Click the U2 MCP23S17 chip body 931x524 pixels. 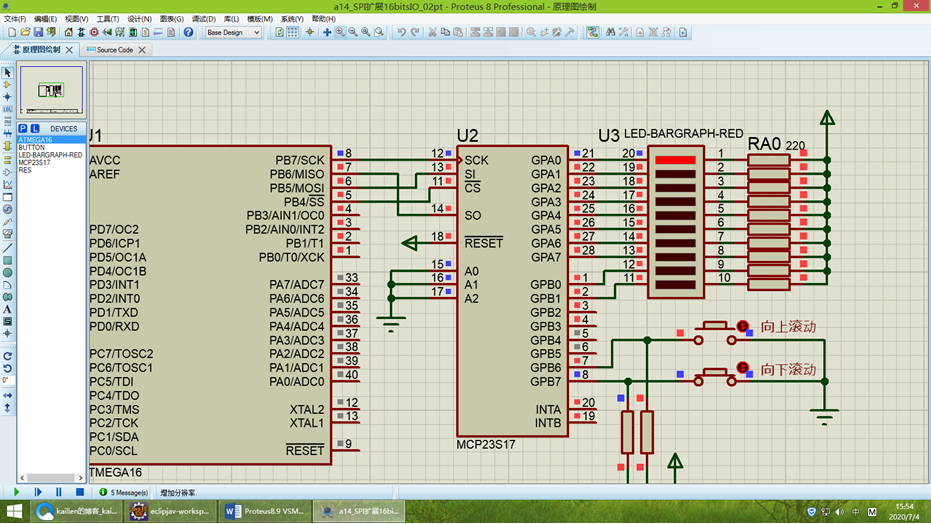point(512,291)
